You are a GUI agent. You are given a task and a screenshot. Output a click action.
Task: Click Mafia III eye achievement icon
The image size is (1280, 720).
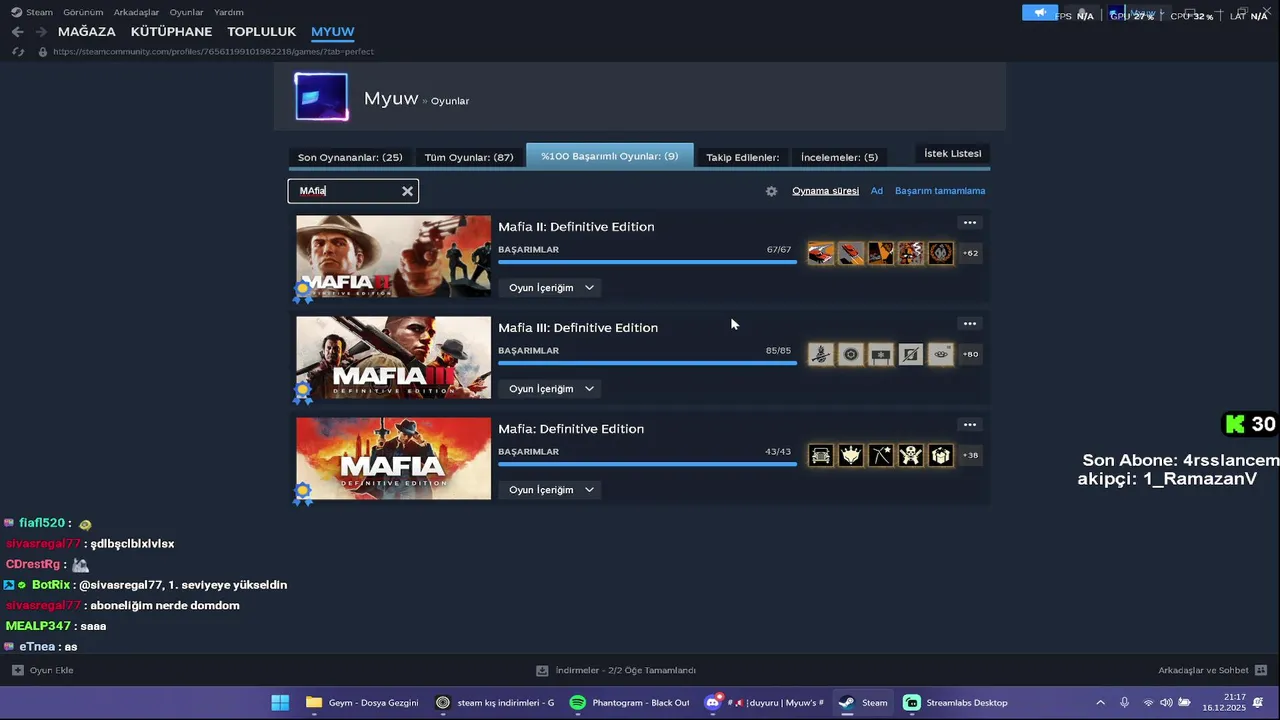pyautogui.click(x=941, y=354)
